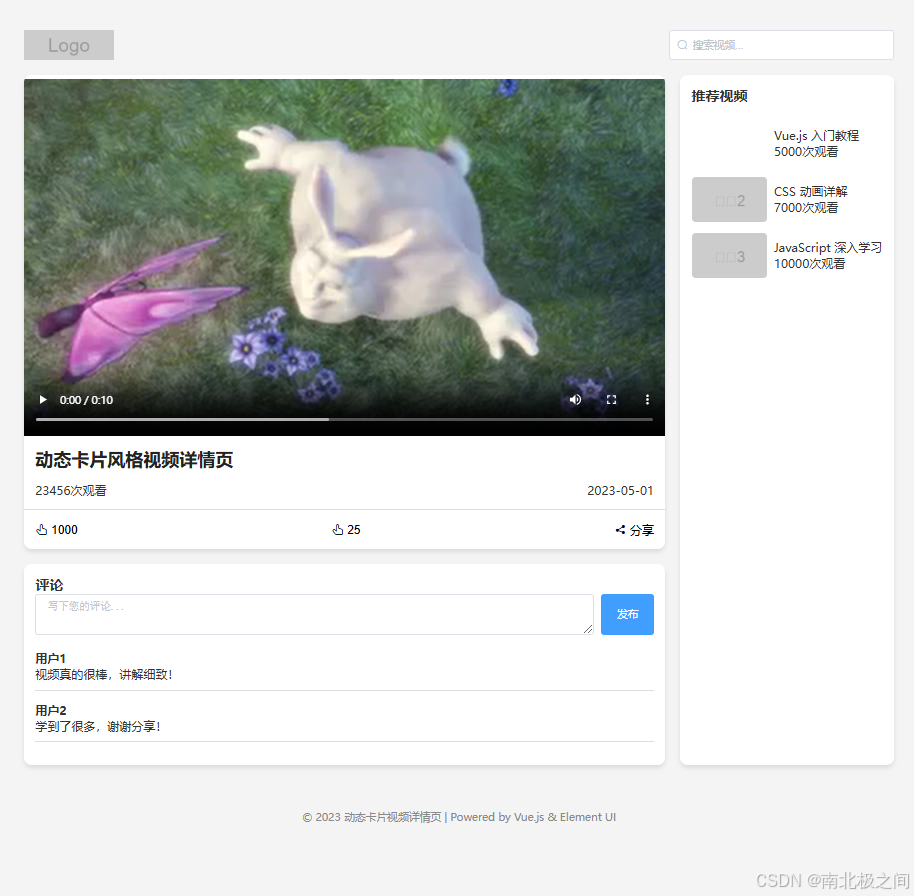This screenshot has width=914, height=896.
Task: Click the video title 动态卡片风格视频详情页
Action: 134,460
